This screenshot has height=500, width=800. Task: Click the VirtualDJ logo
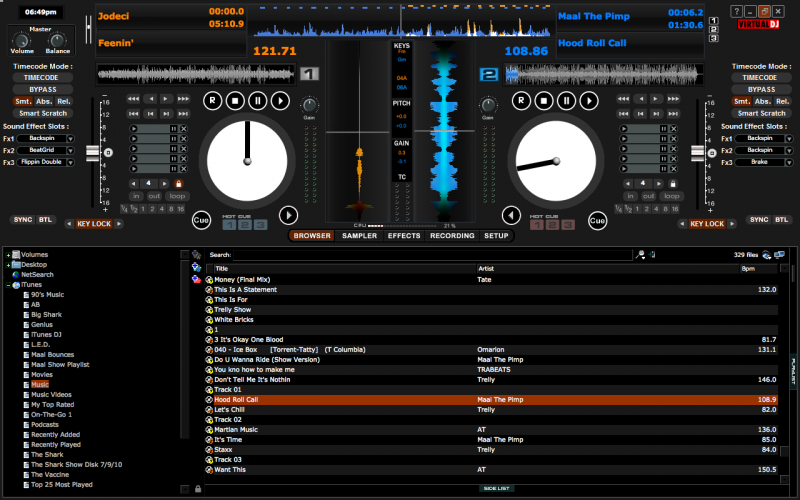758,24
